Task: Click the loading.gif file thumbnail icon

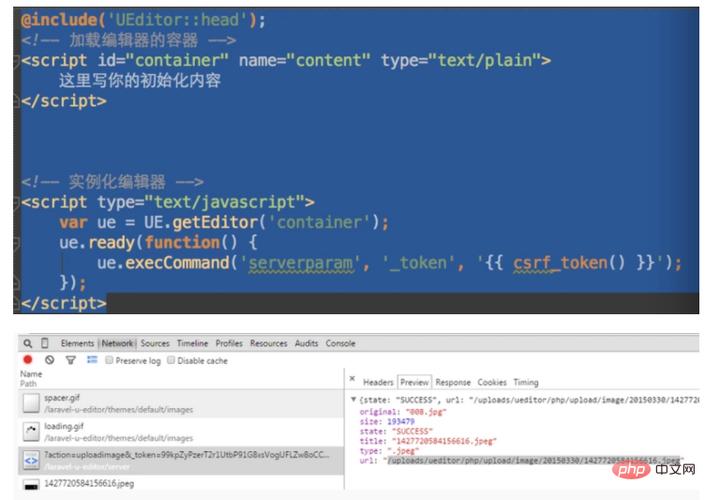Action: tap(31, 432)
